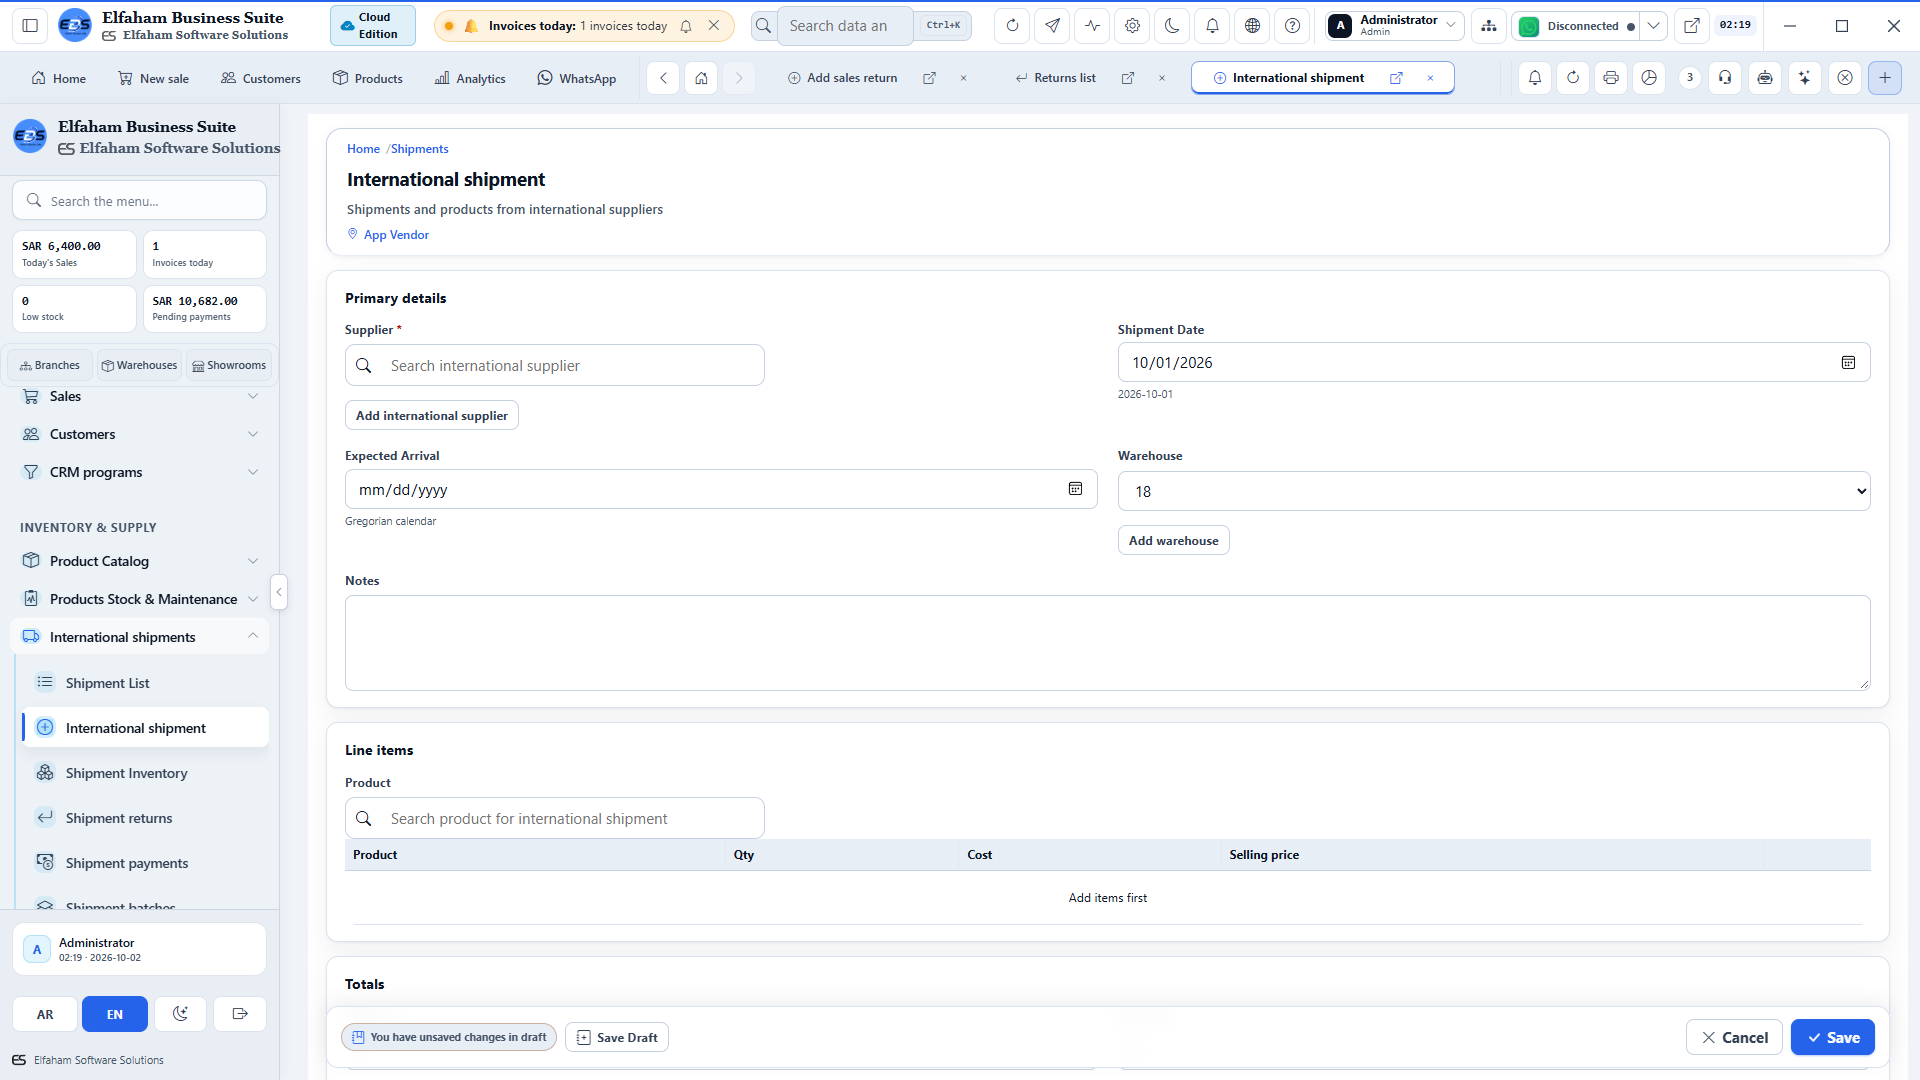Toggle sidebar theme moon-star button
The image size is (1920, 1080).
(x=180, y=1015)
